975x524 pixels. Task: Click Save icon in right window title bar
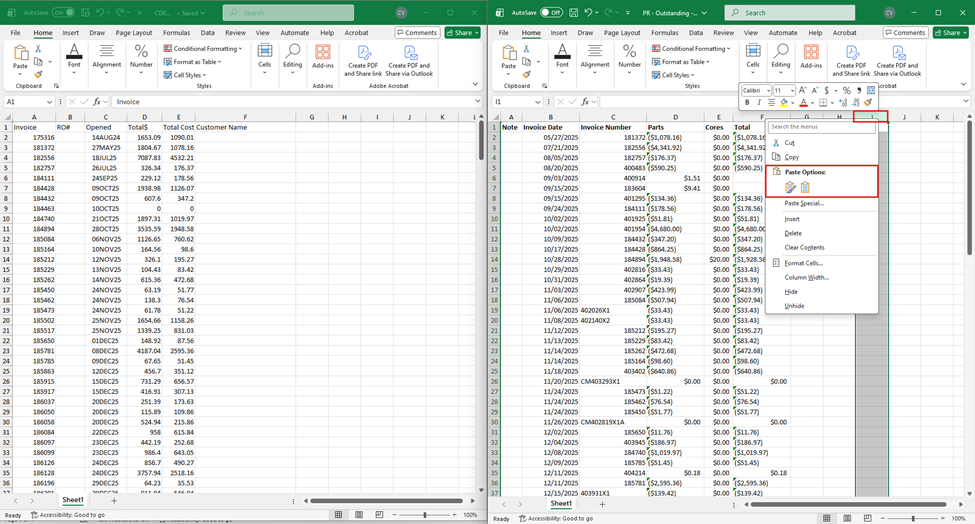point(573,12)
